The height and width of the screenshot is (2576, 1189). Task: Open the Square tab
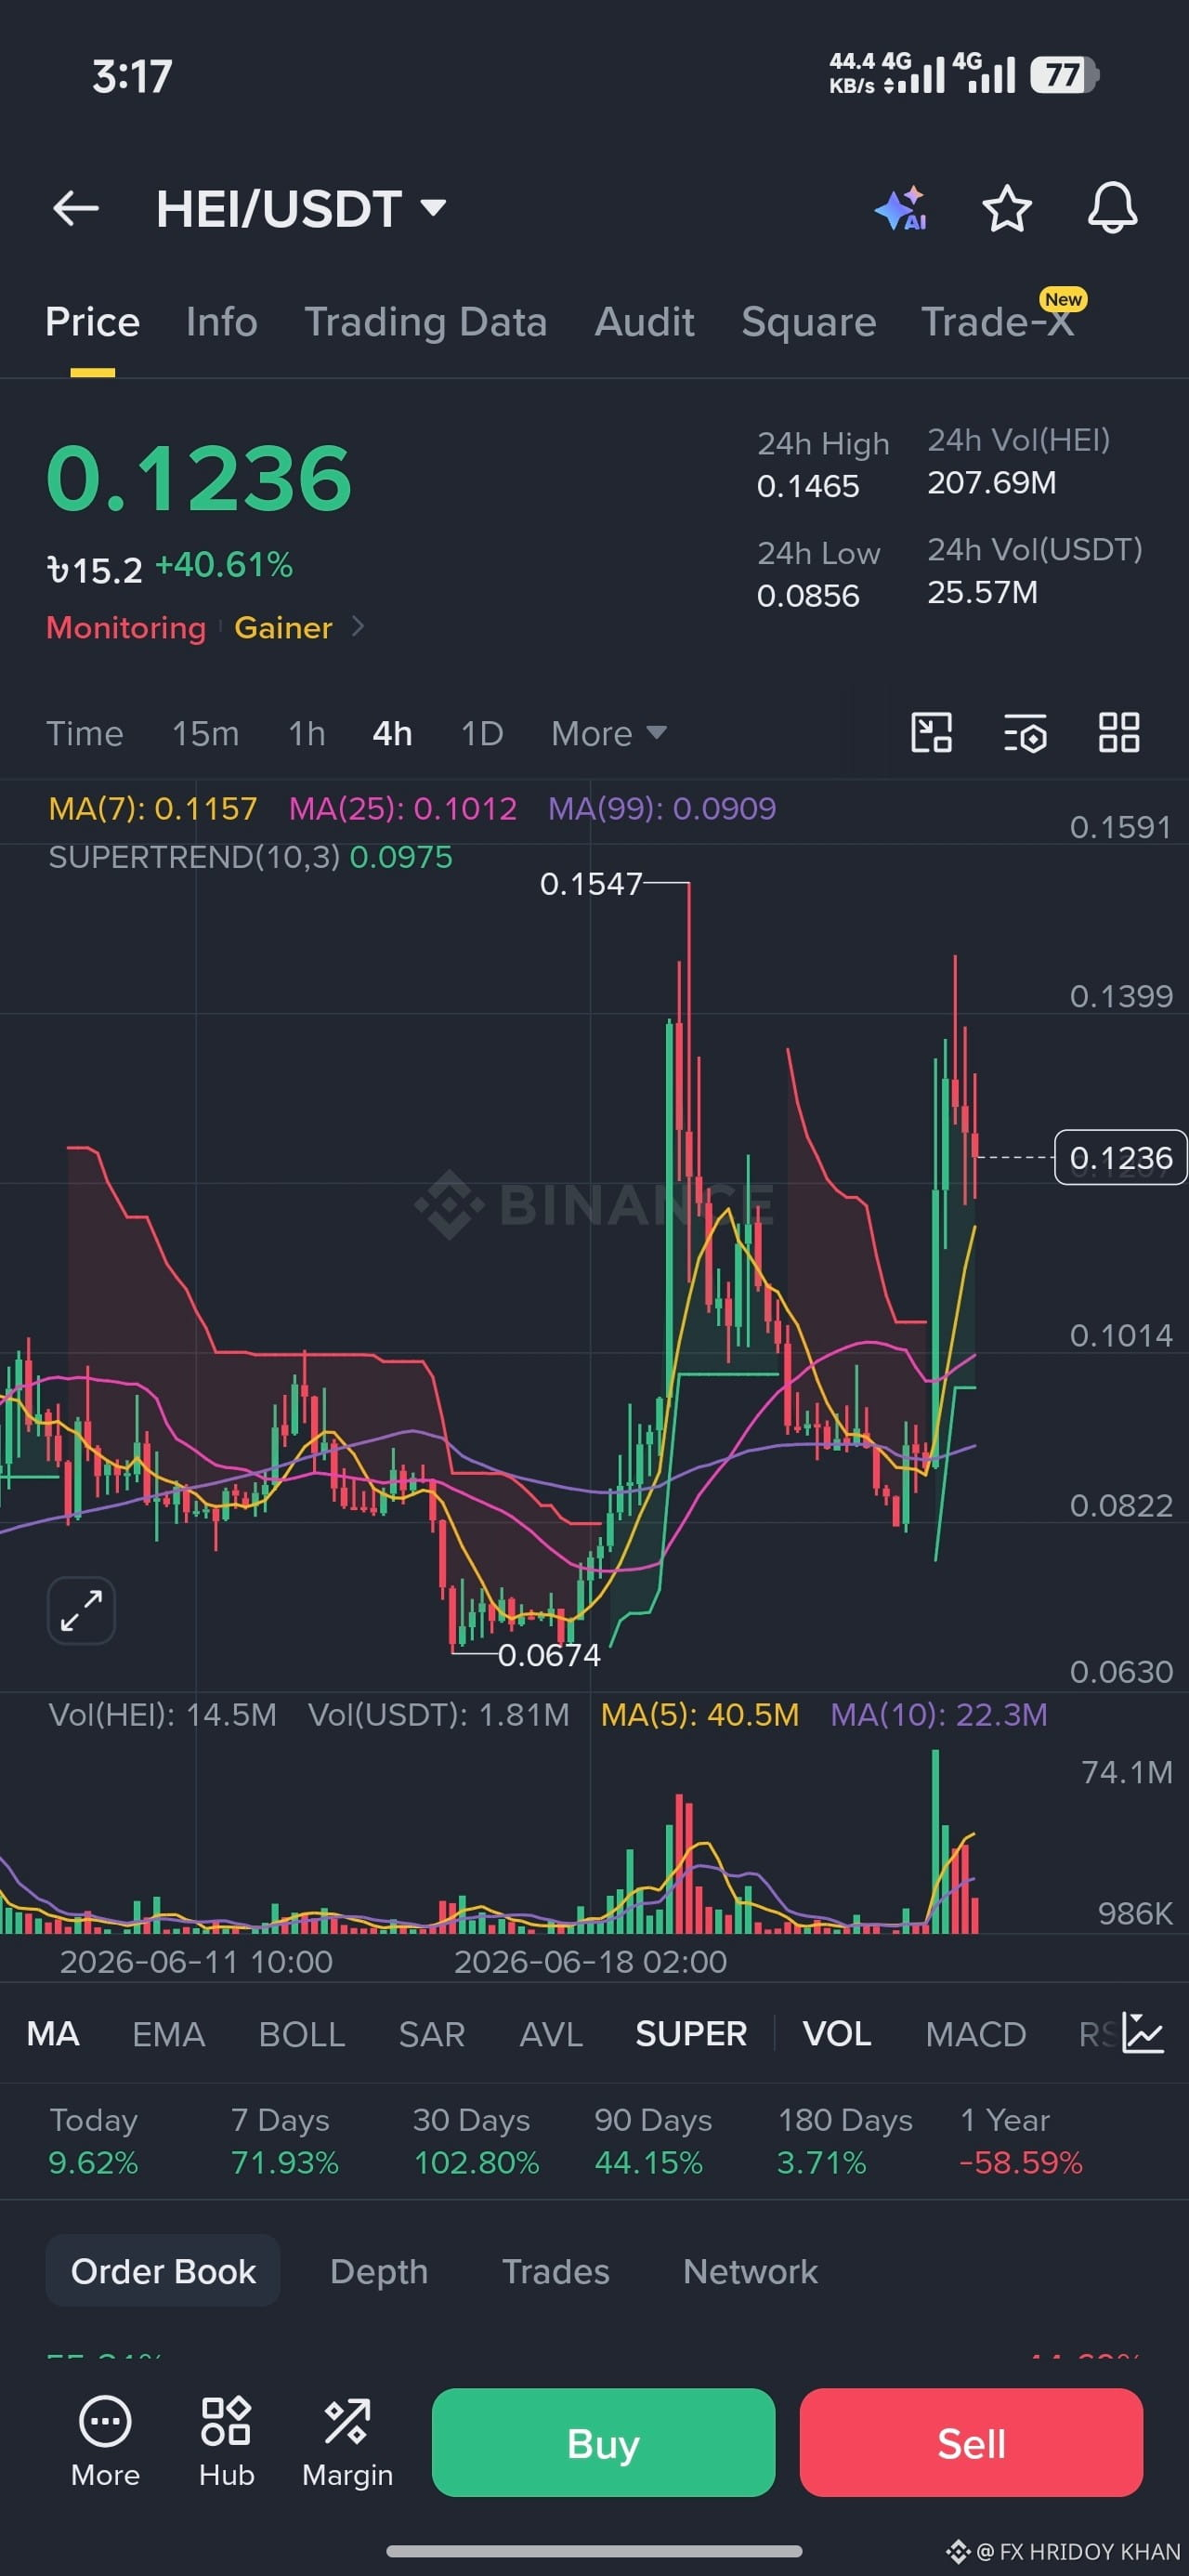(808, 322)
